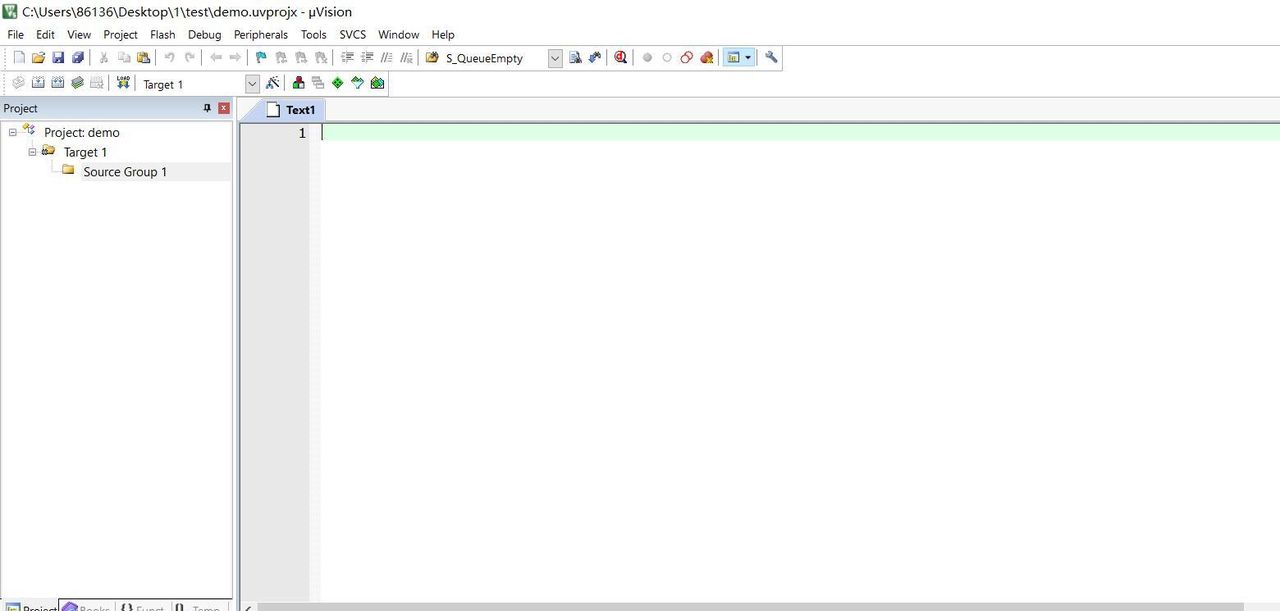The width and height of the screenshot is (1280, 611).
Task: Toggle breakpoint enable with linked circles icon
Action: [x=686, y=58]
